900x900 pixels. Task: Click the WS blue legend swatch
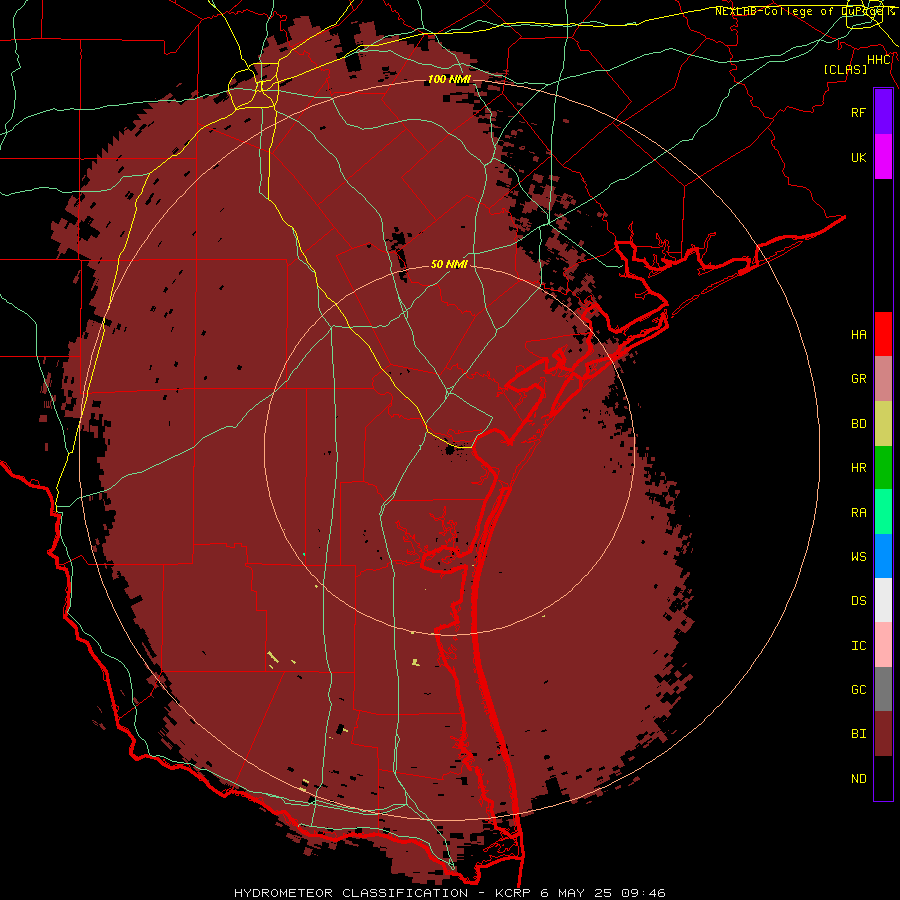883,556
